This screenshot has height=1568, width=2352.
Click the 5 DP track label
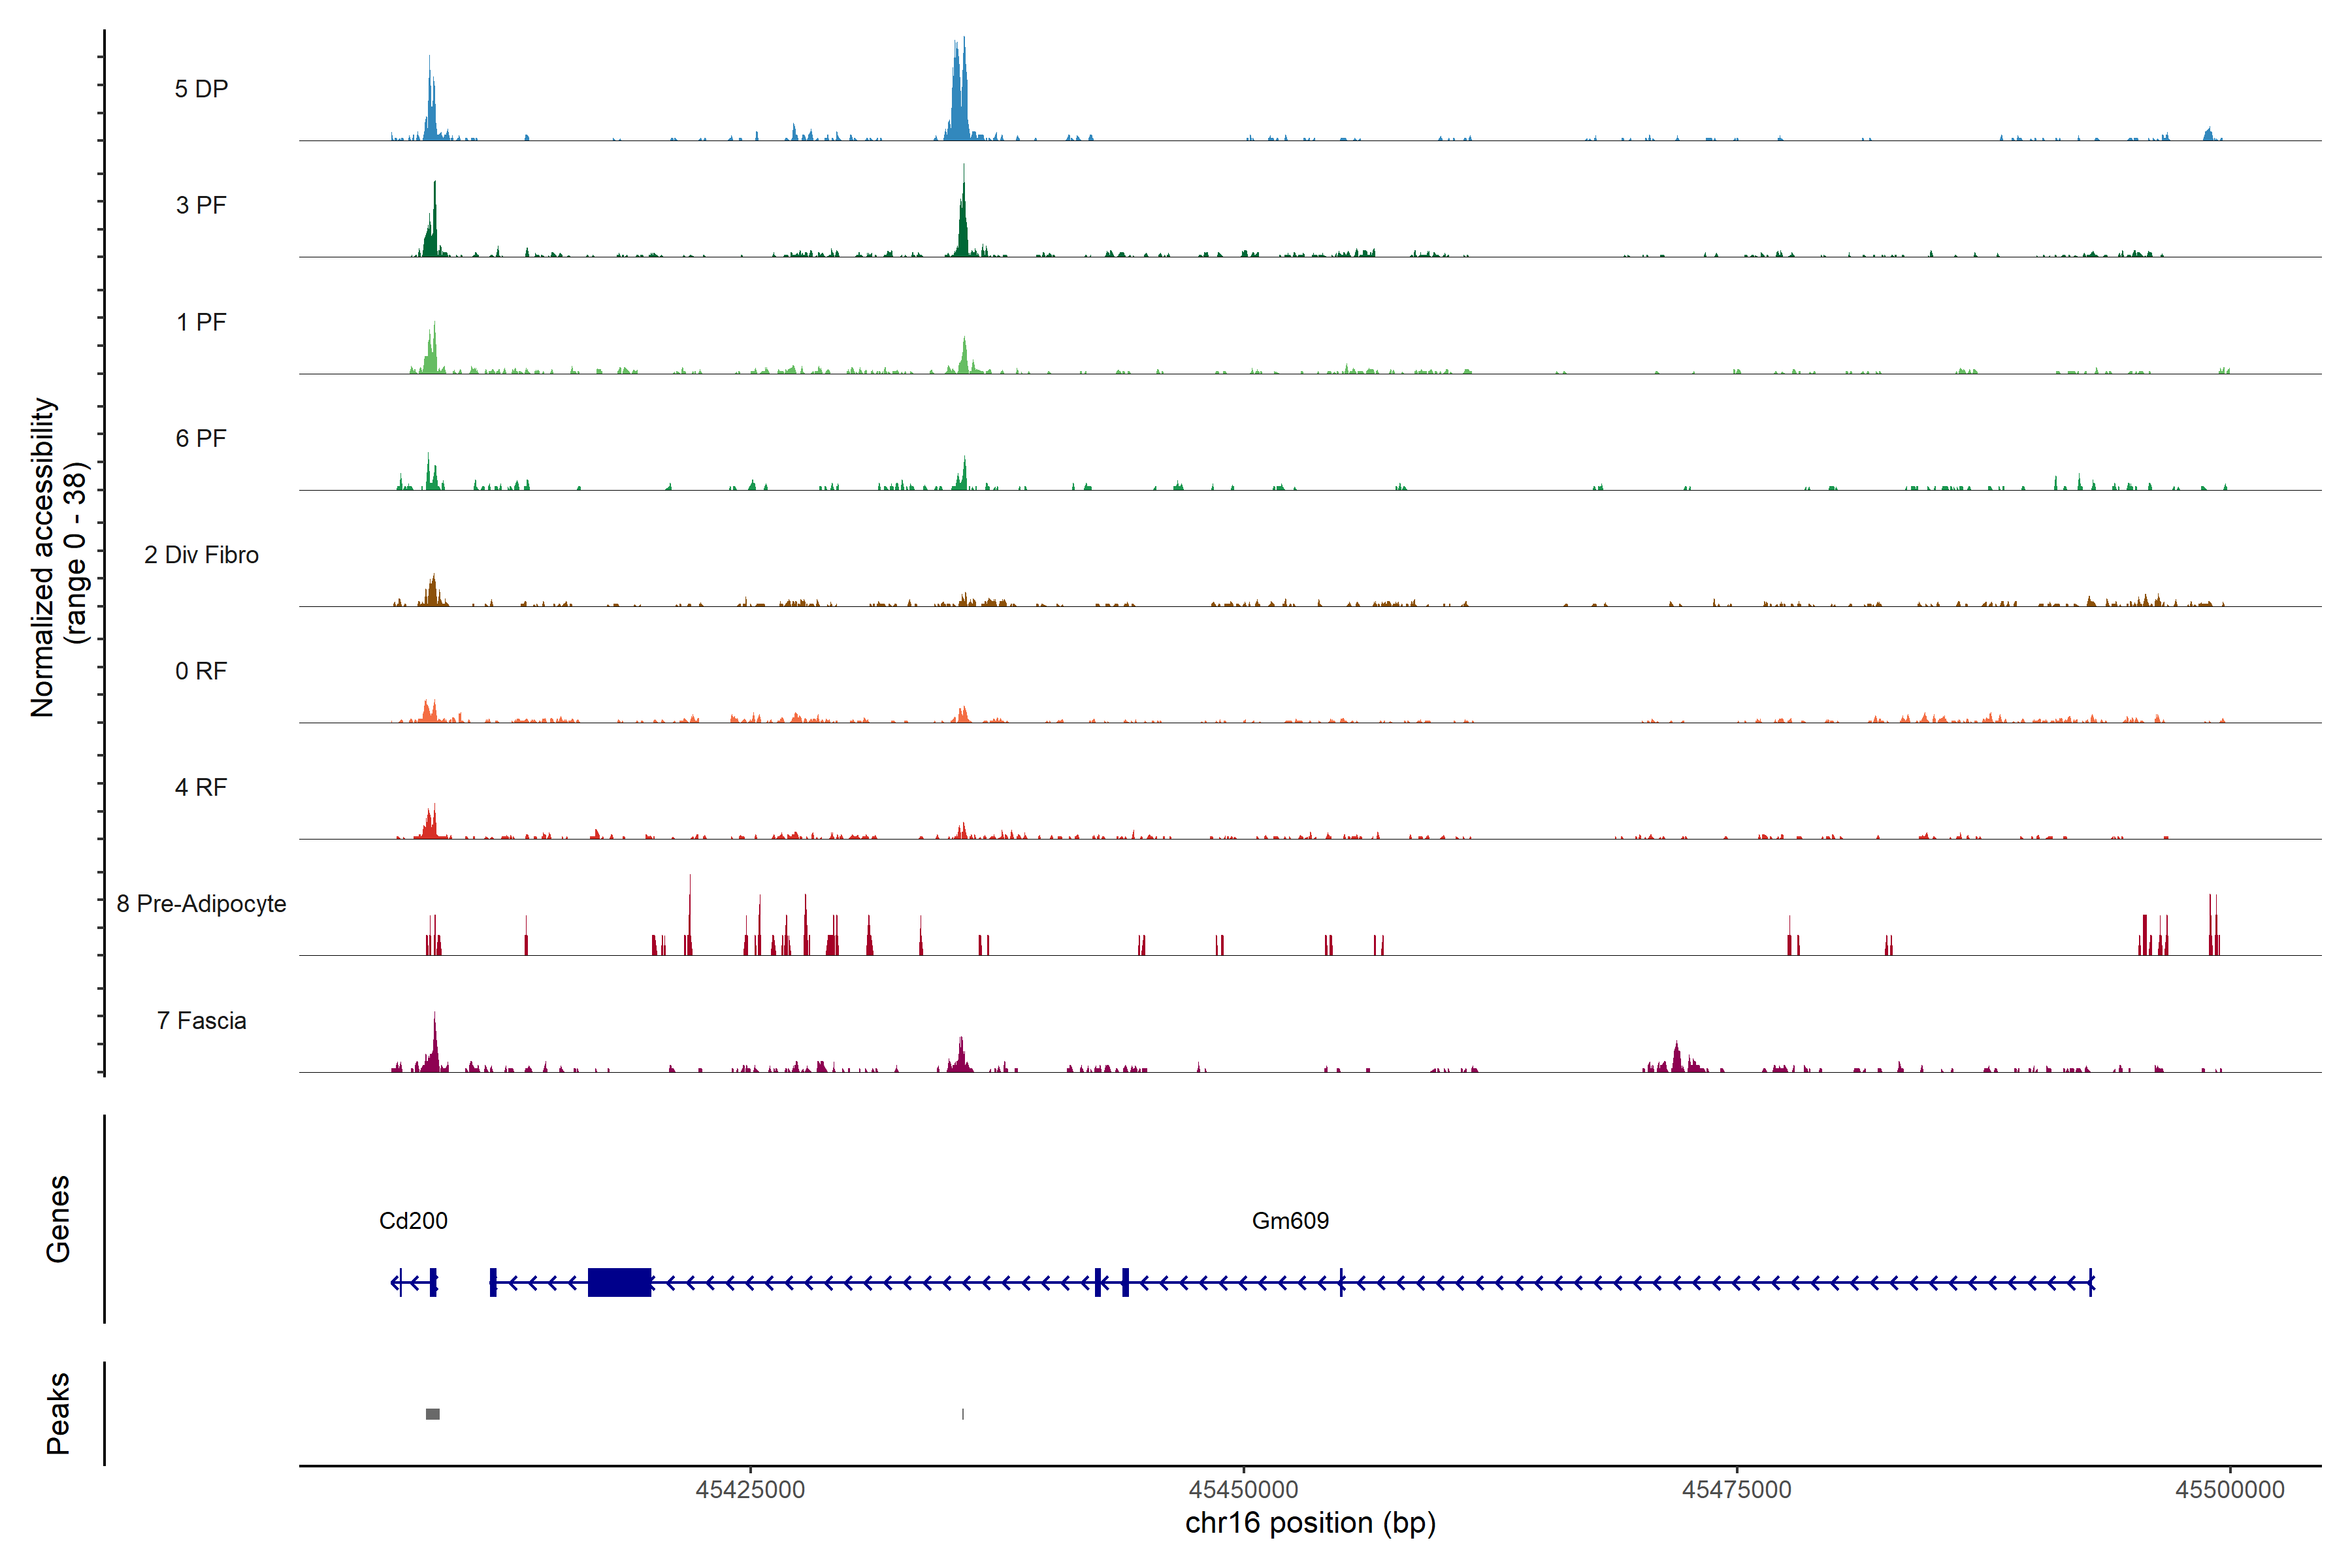click(x=201, y=89)
